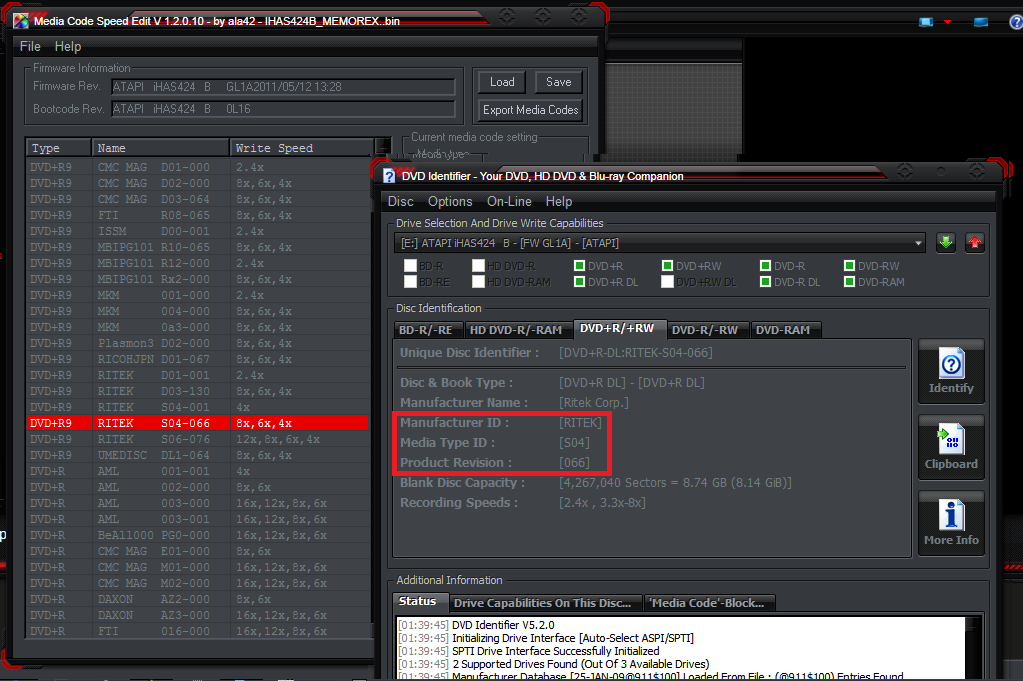Click the Load firmware button
This screenshot has width=1023, height=681.
pyautogui.click(x=502, y=82)
